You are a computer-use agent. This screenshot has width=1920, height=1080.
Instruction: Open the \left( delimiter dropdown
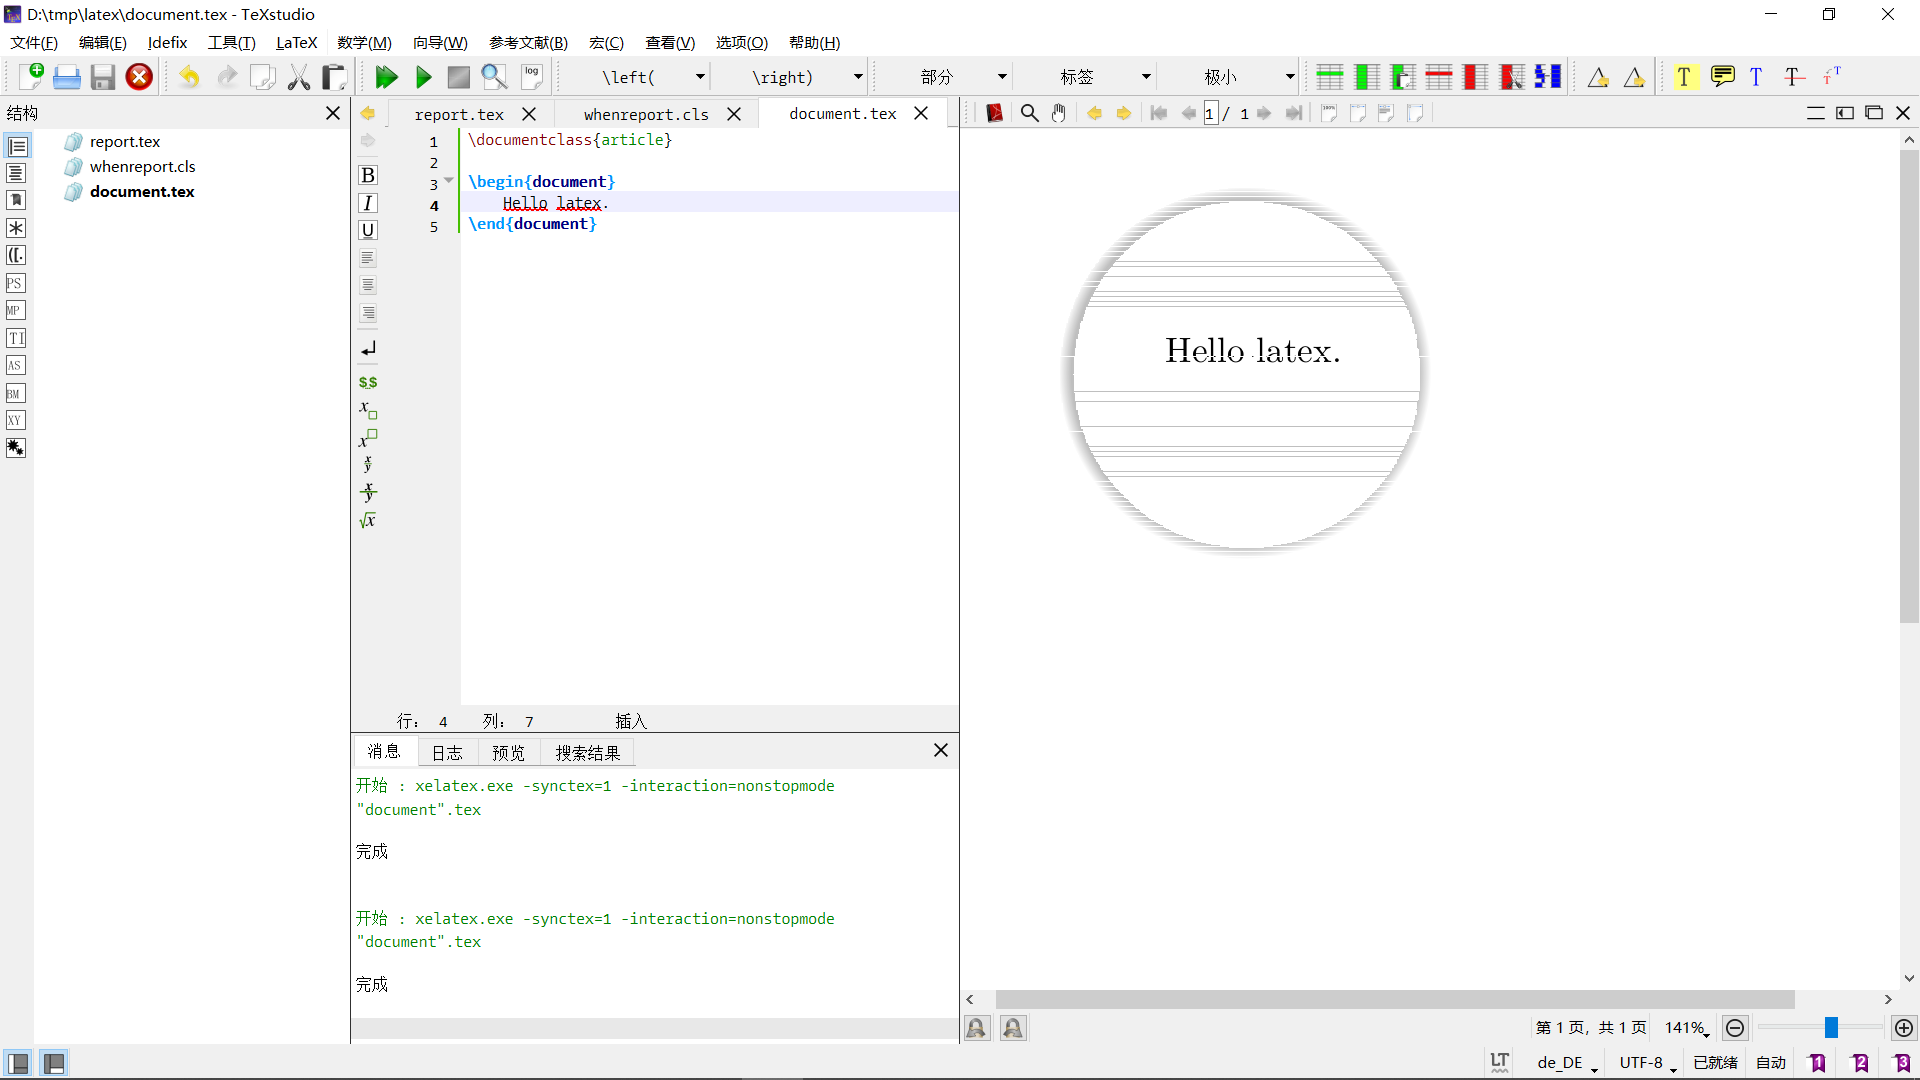(700, 77)
